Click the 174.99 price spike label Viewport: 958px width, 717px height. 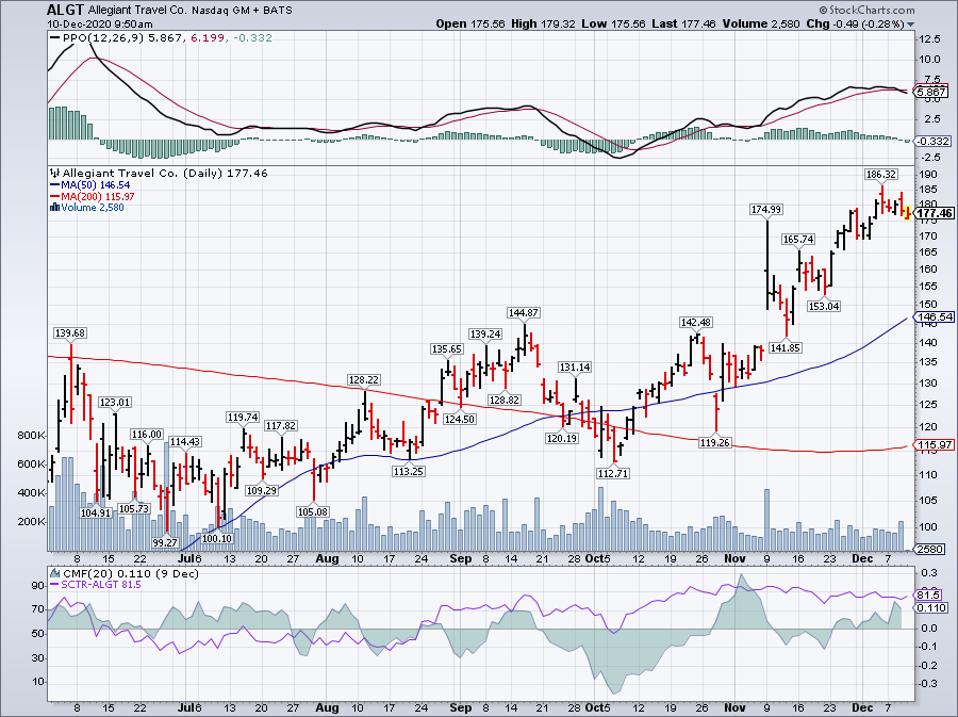click(x=766, y=209)
